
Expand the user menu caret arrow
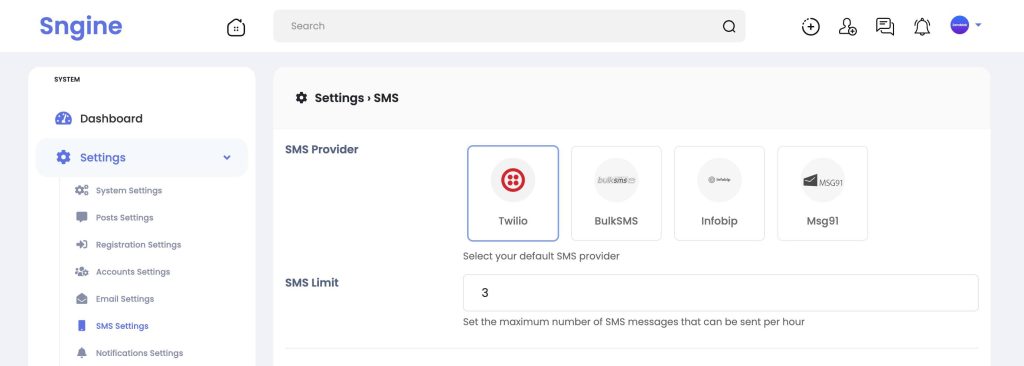(x=978, y=25)
